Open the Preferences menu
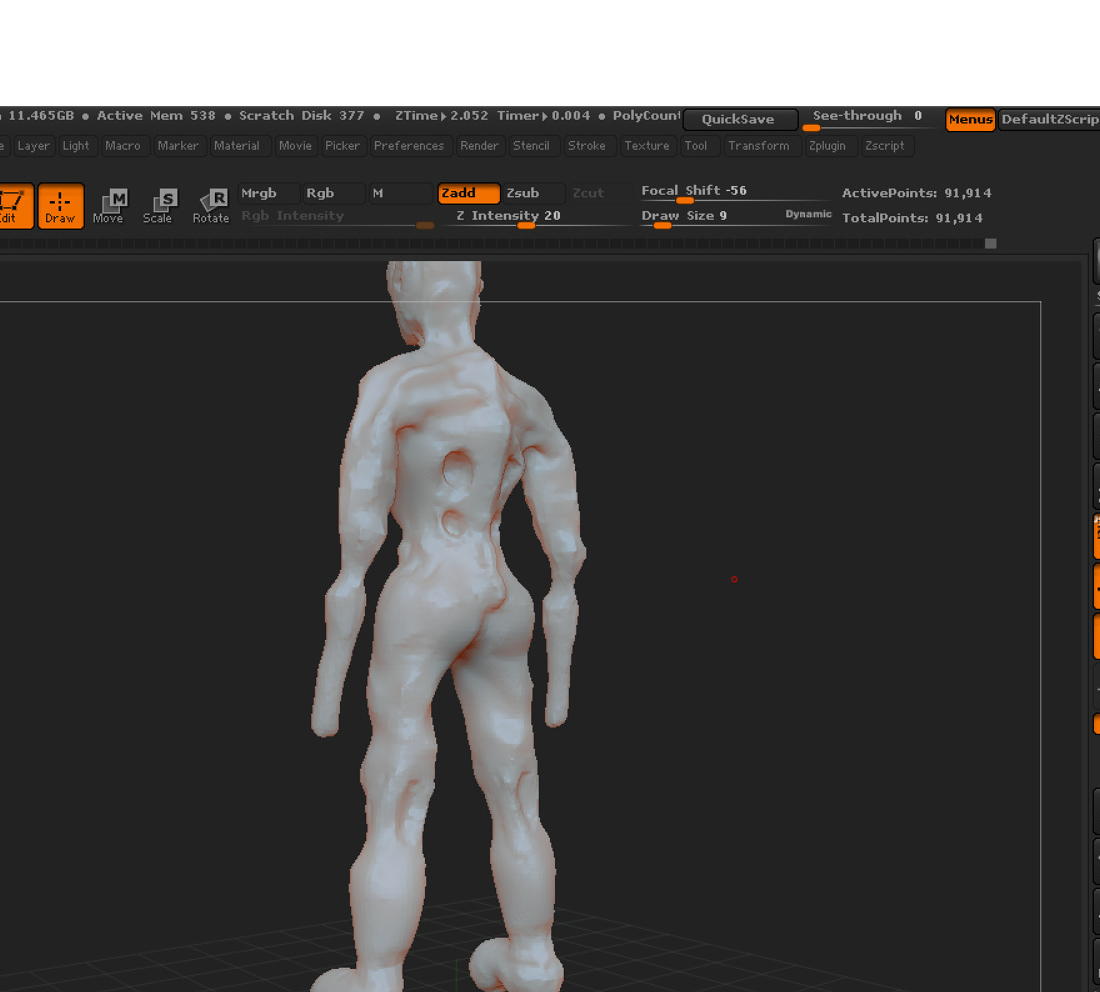The width and height of the screenshot is (1100, 992). coord(409,146)
